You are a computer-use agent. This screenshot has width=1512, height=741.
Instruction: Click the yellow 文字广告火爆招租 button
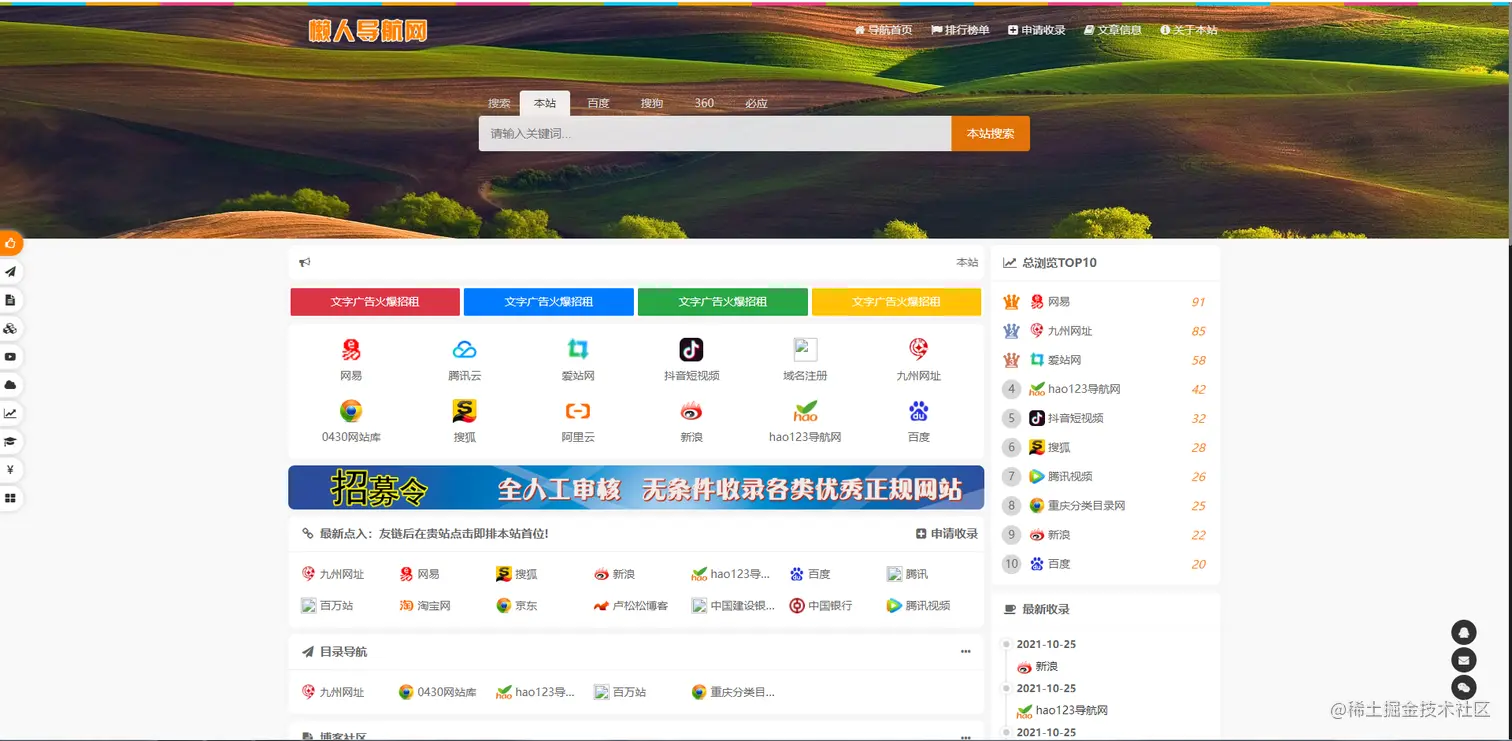point(897,301)
